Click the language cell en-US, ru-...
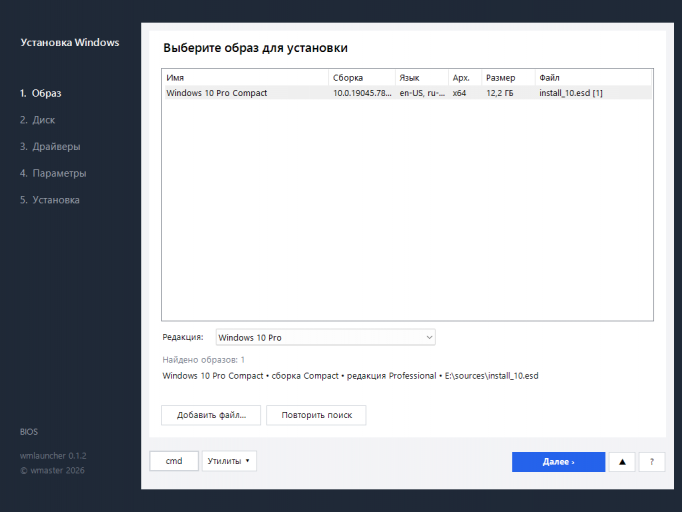 click(x=422, y=93)
